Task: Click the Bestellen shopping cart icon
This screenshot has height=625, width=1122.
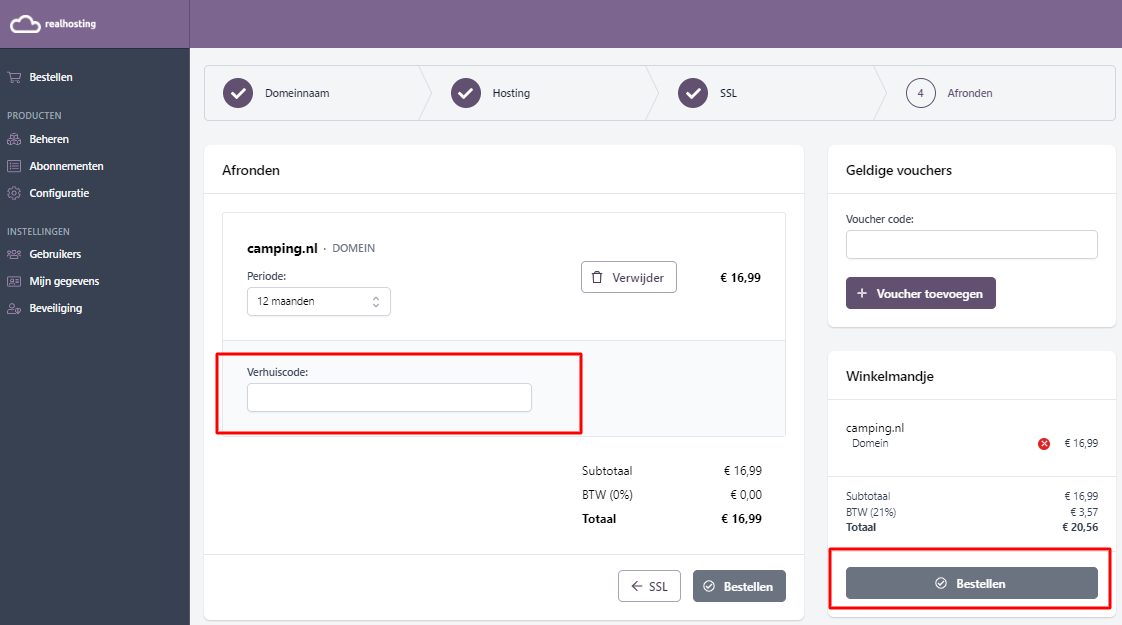Action: [x=14, y=77]
